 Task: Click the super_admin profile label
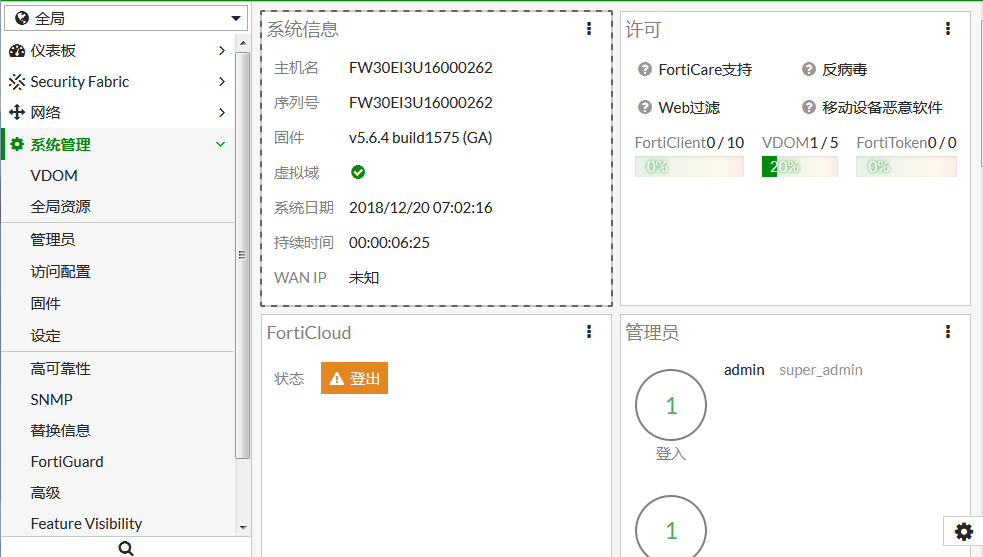coord(821,370)
